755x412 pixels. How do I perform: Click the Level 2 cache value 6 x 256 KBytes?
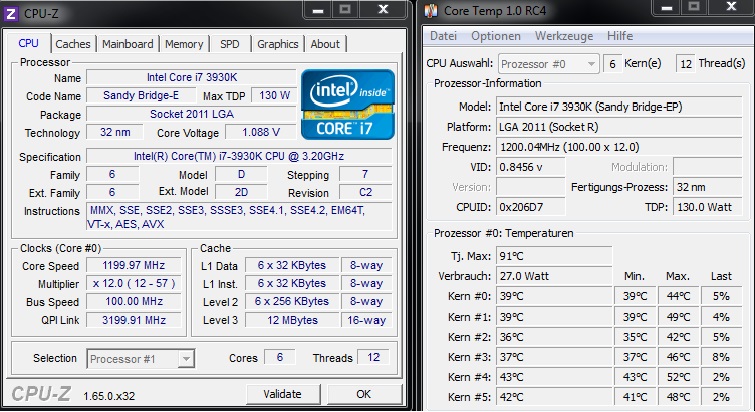[292, 302]
